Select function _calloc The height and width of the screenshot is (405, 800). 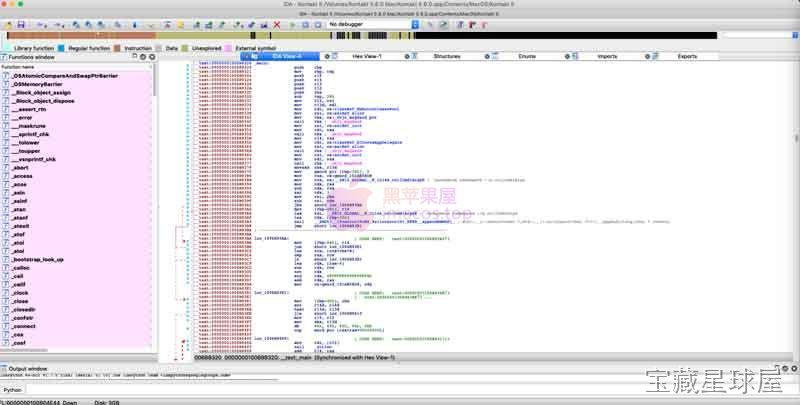[21, 268]
